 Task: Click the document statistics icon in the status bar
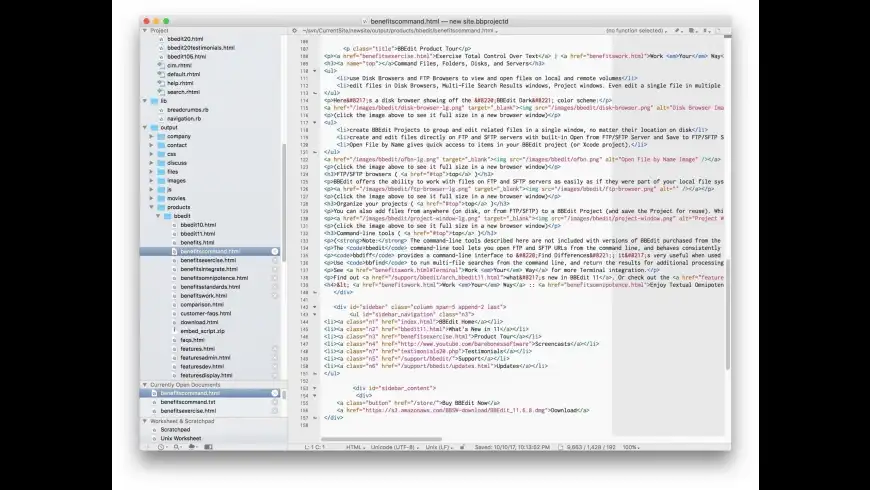coord(560,447)
